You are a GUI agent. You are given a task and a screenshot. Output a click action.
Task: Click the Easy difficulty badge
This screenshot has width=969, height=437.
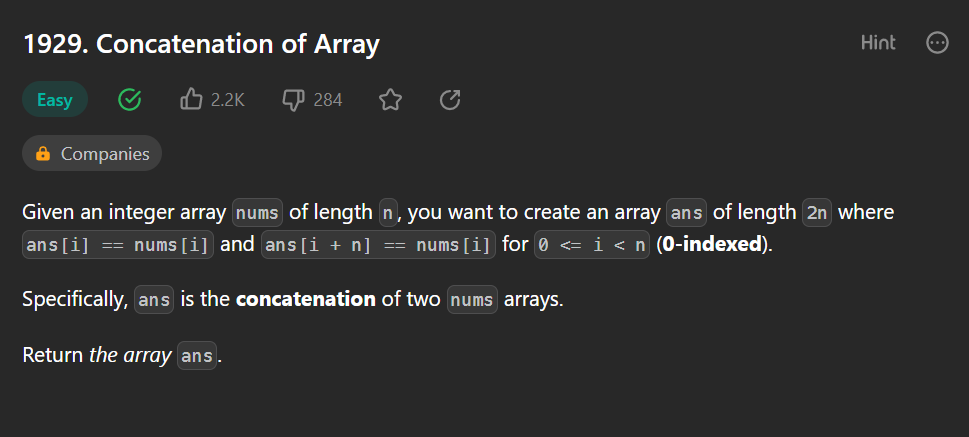pyautogui.click(x=55, y=100)
